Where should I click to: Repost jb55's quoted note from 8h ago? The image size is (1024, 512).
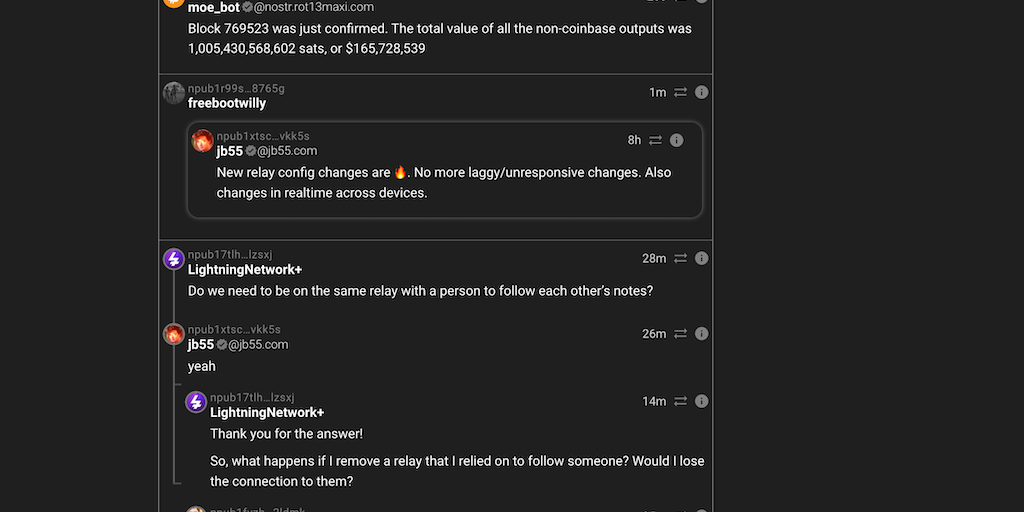click(656, 140)
